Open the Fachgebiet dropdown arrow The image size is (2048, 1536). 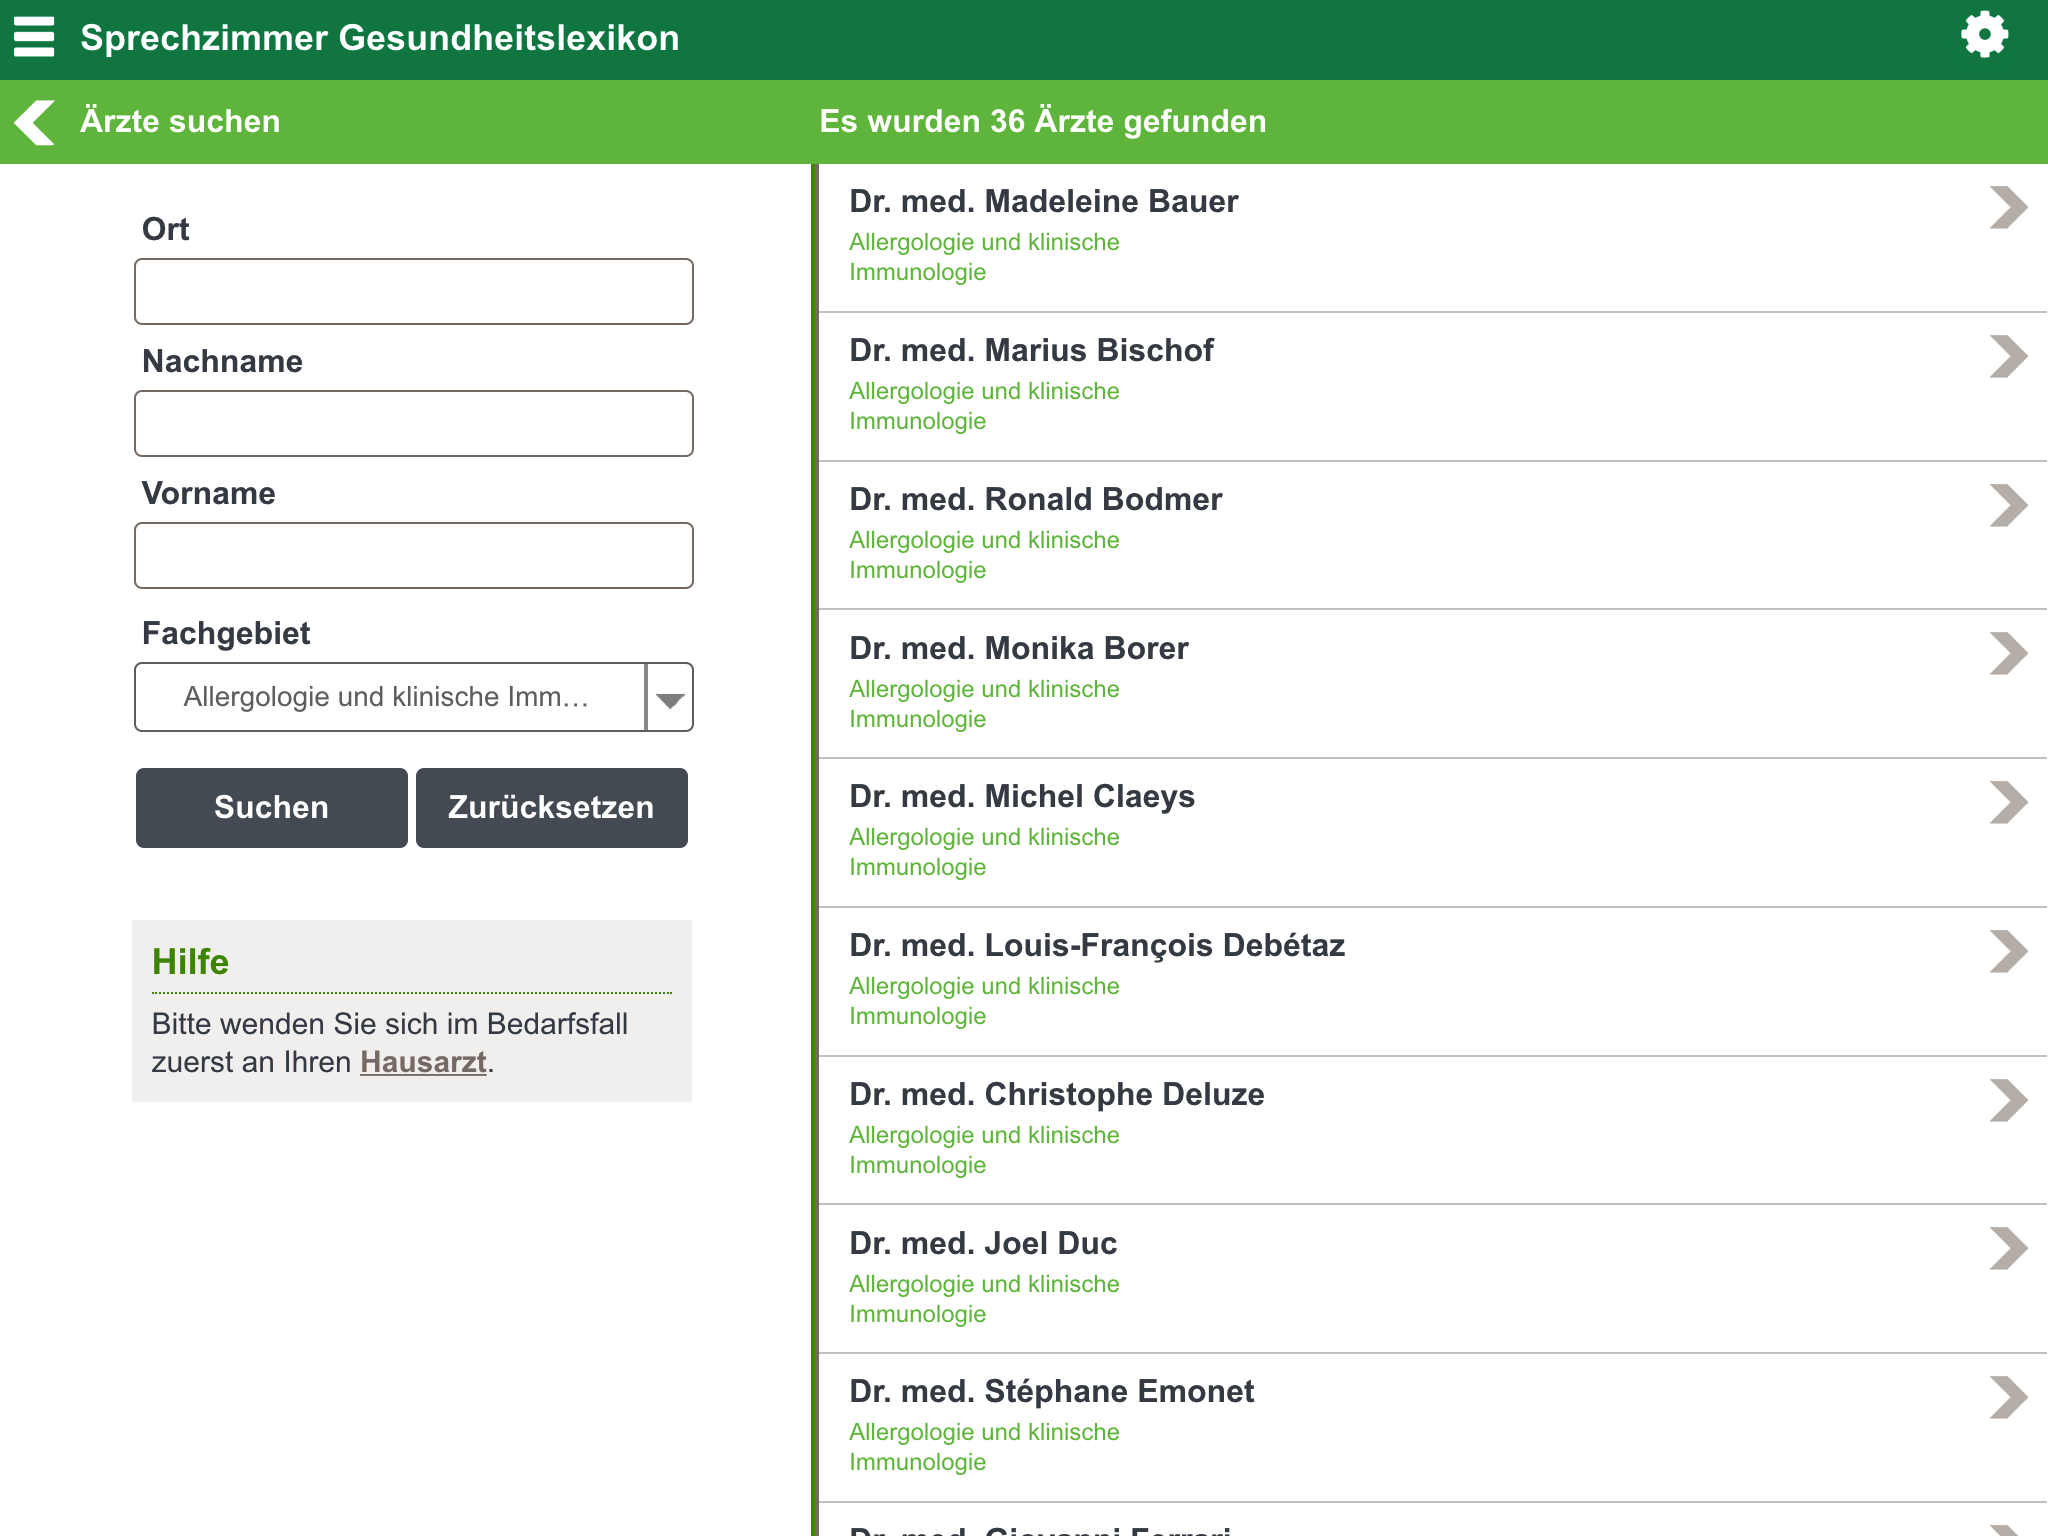coord(670,698)
